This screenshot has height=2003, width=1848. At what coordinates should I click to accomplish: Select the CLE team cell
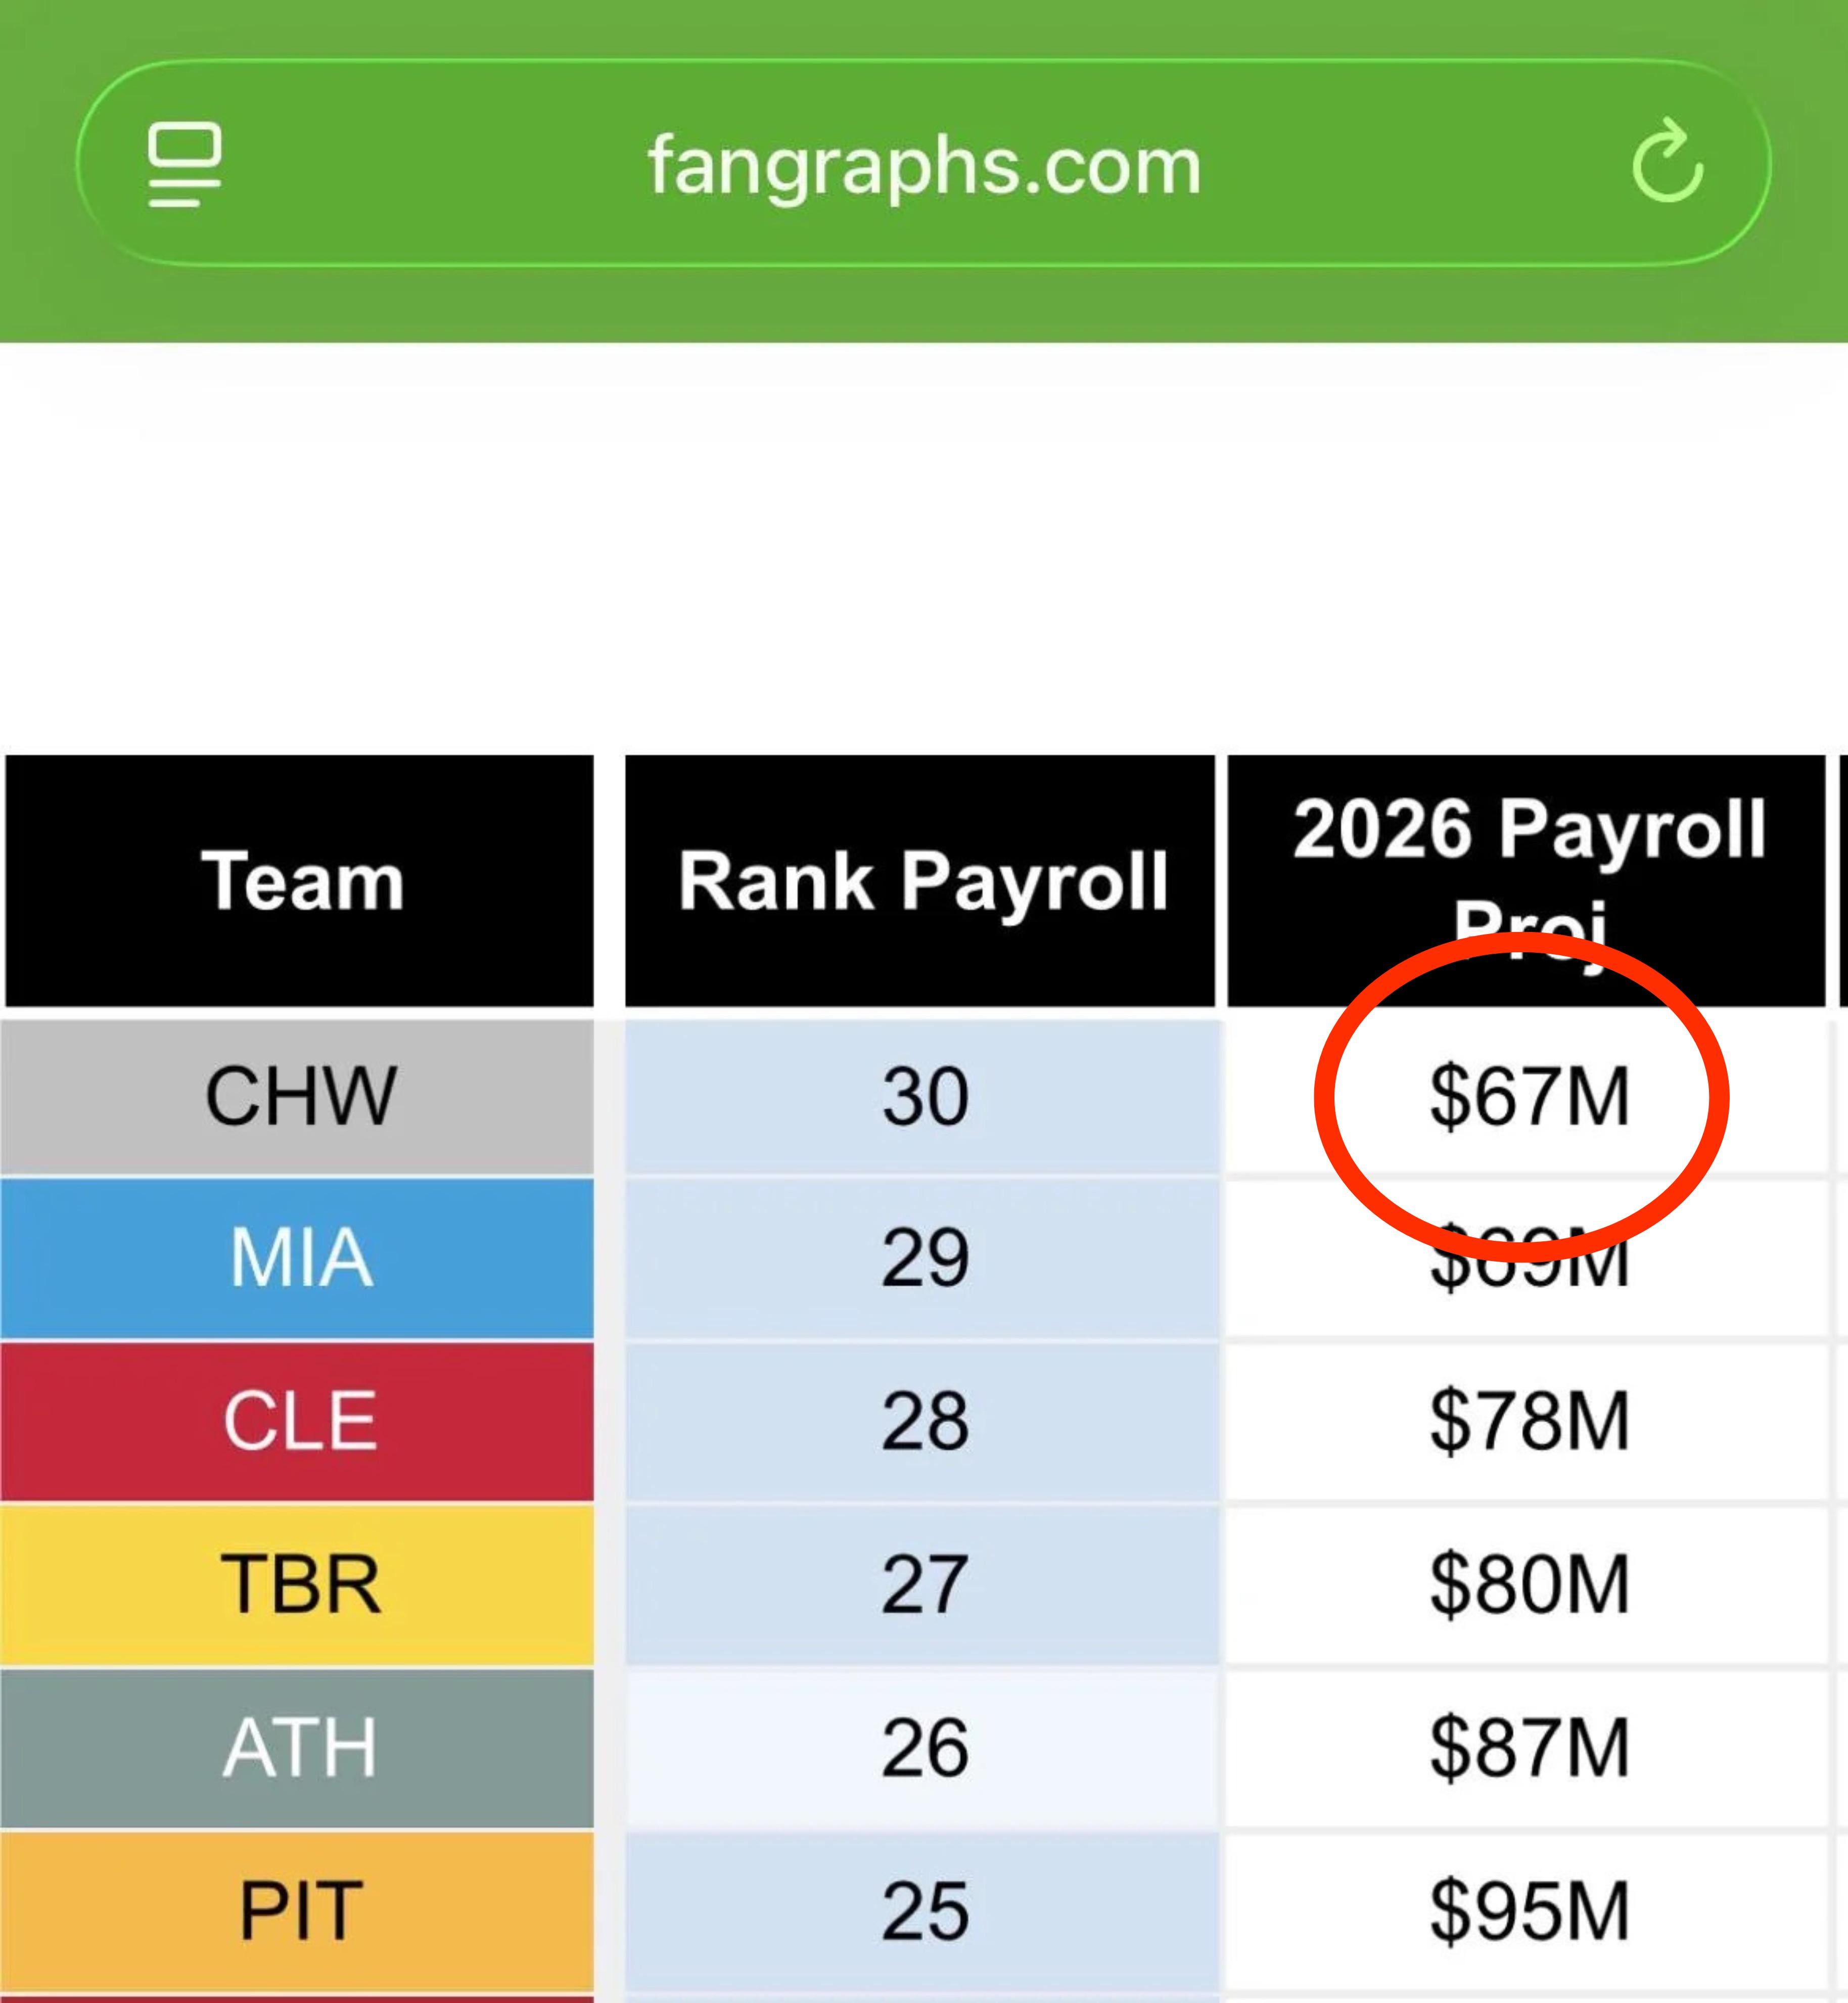click(299, 1421)
